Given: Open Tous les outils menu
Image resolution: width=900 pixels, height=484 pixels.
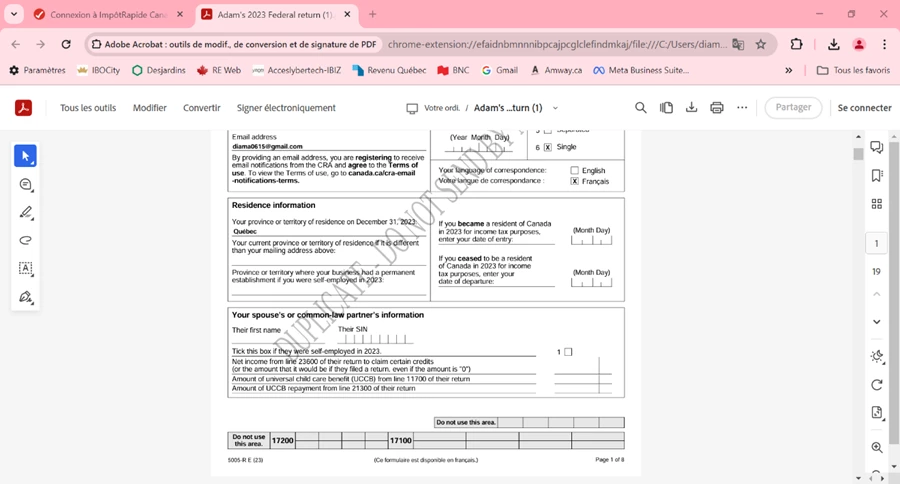Looking at the screenshot, I should [88, 108].
